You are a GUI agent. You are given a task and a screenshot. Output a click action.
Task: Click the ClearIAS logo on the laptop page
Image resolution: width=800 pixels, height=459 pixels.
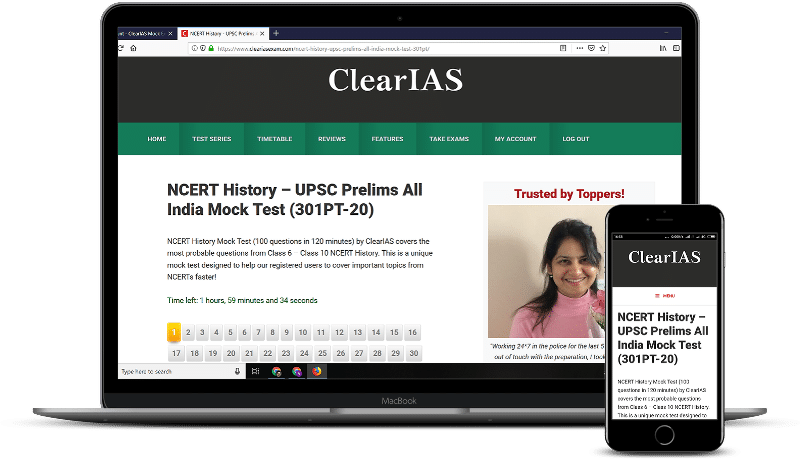pos(395,81)
